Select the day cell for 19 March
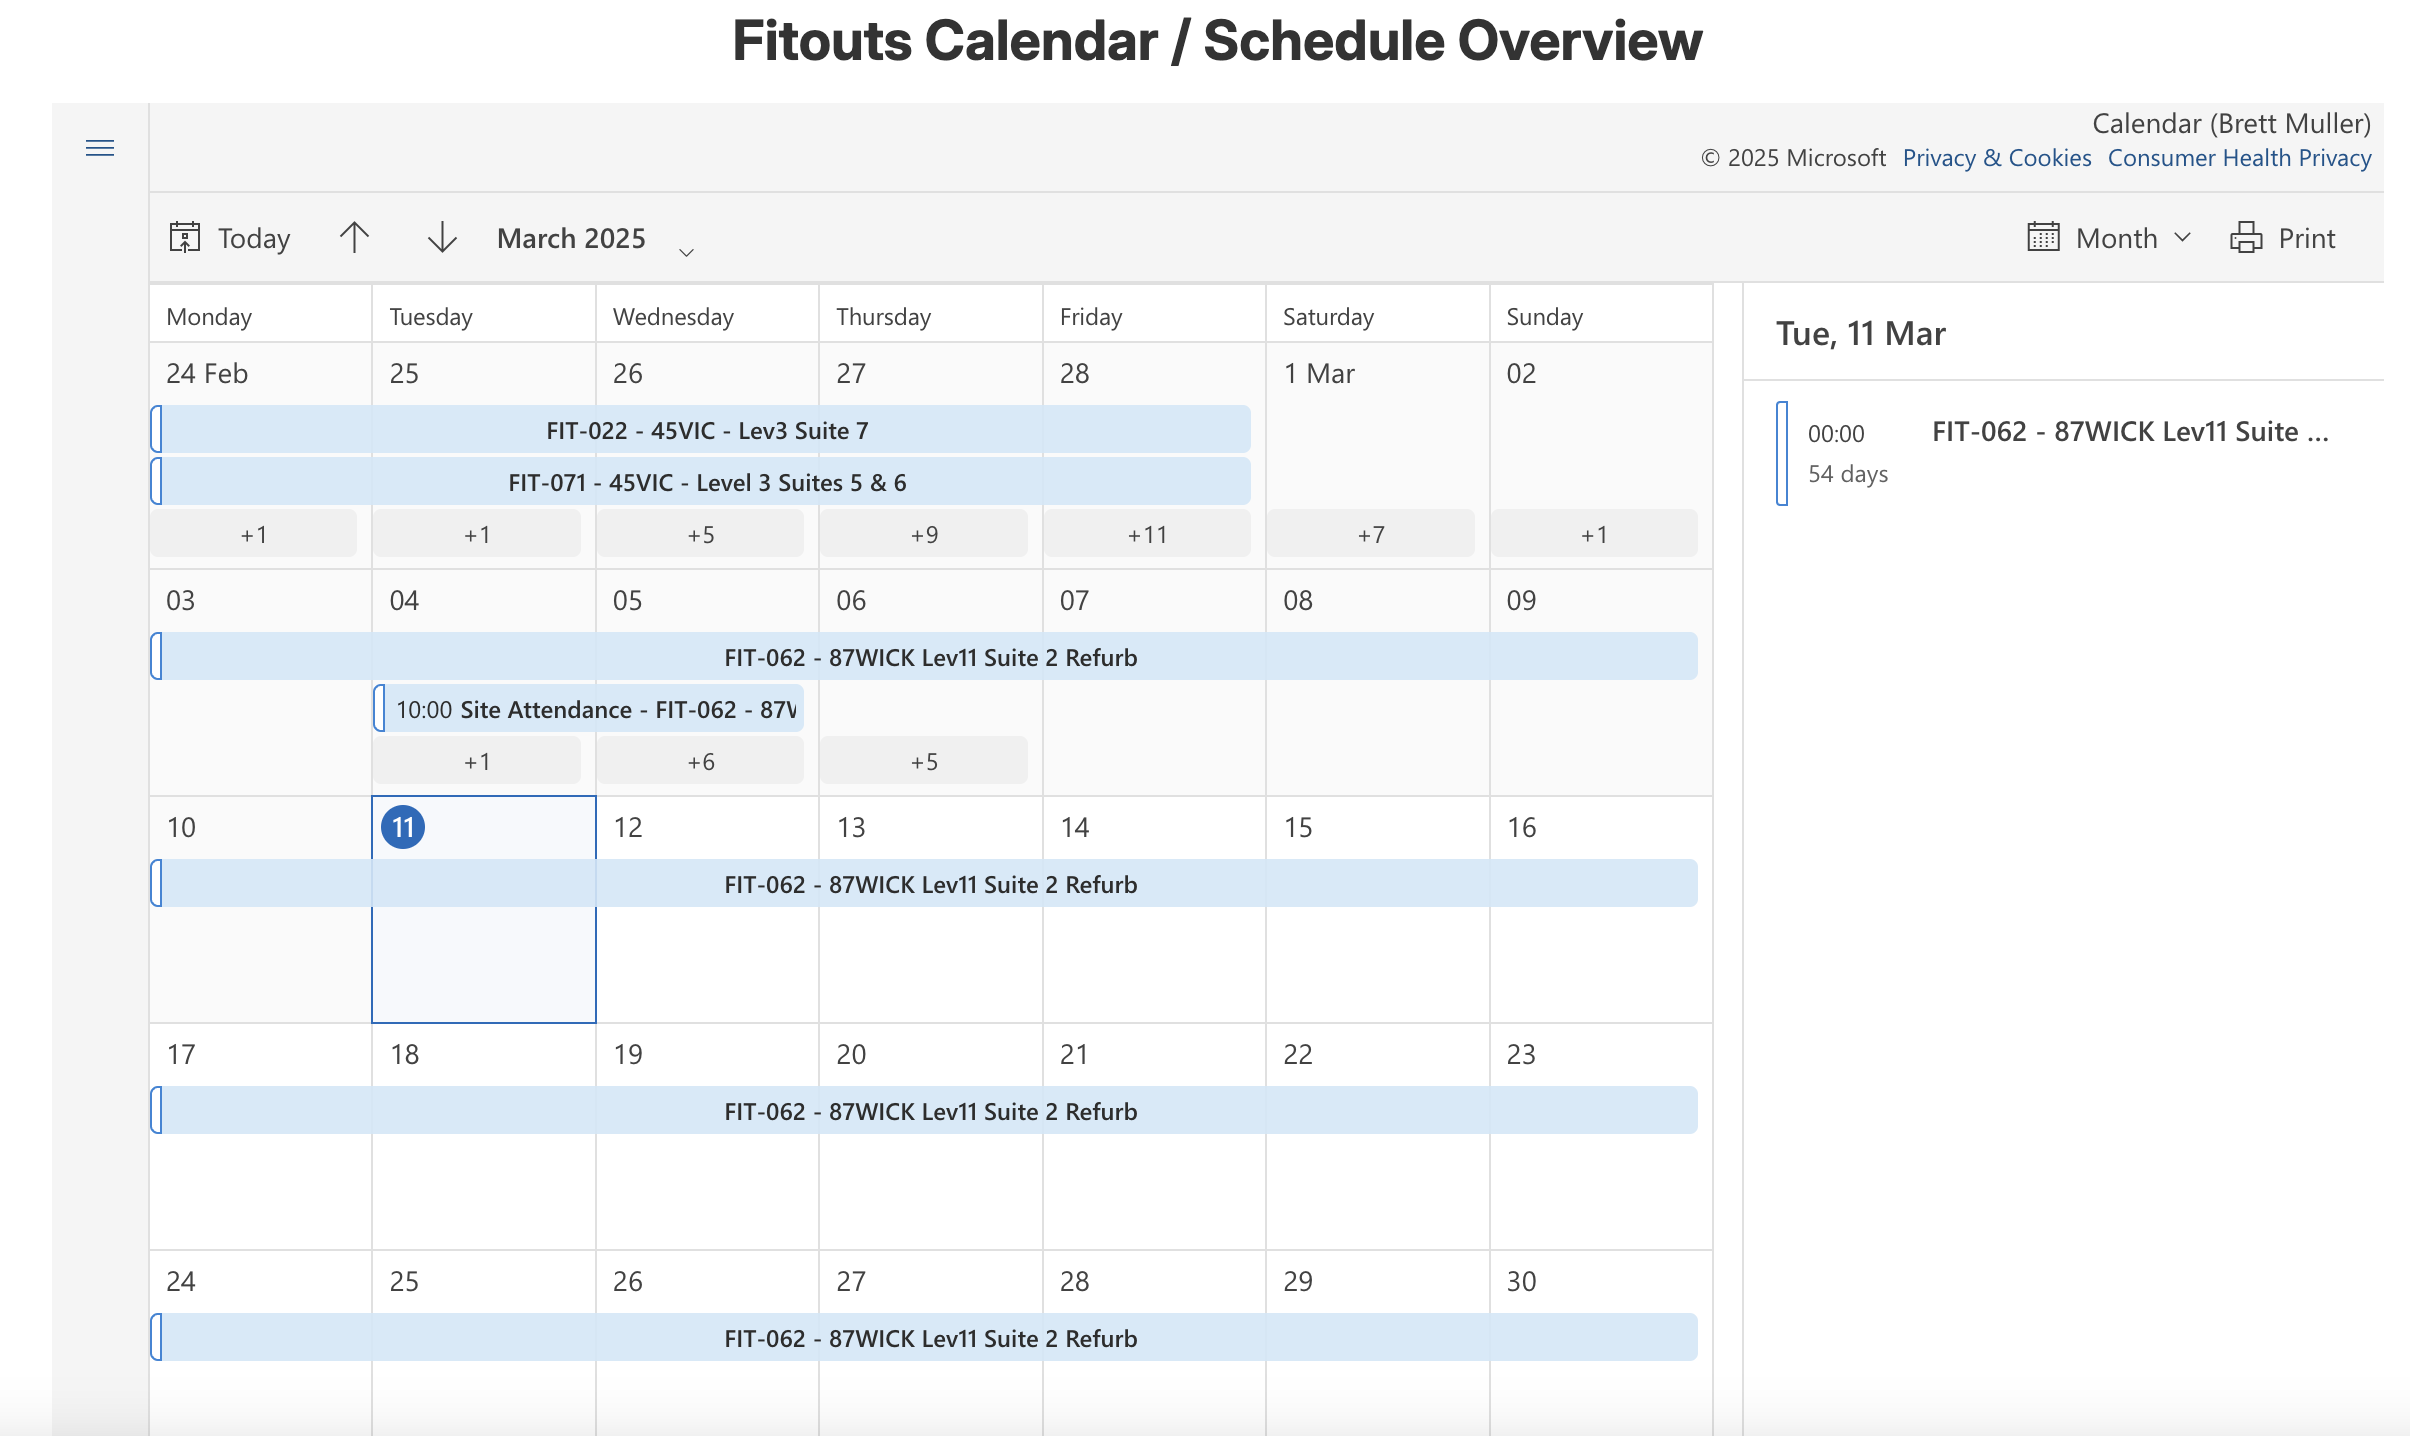The width and height of the screenshot is (2410, 1436). tap(707, 1136)
